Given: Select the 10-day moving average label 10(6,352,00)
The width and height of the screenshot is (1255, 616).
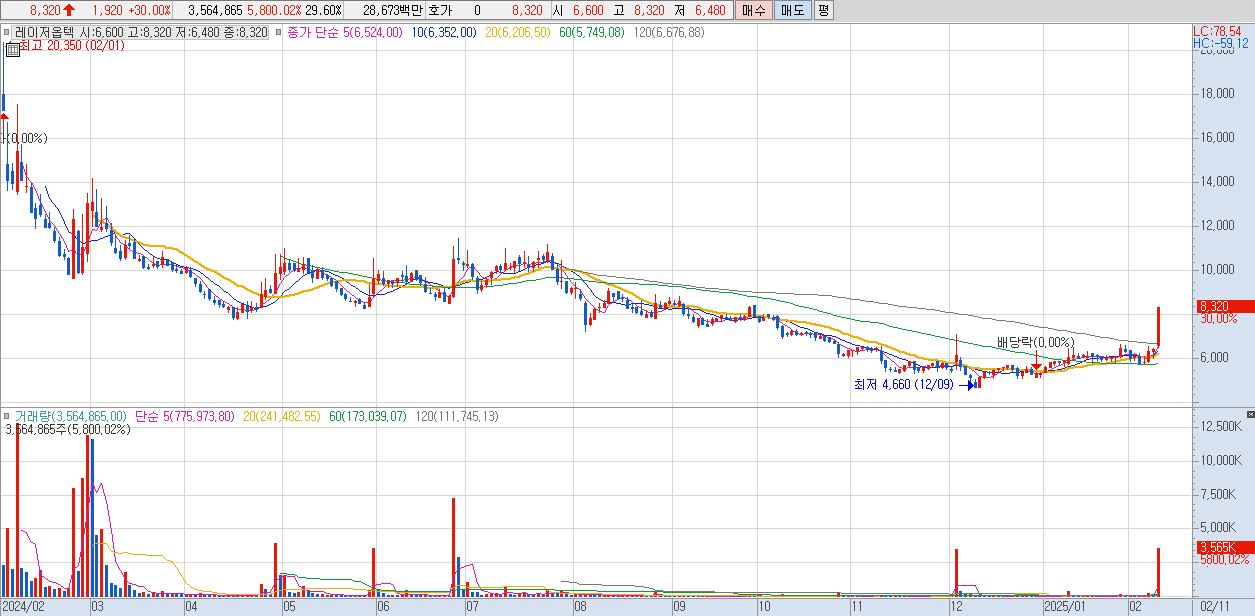Looking at the screenshot, I should [443, 33].
